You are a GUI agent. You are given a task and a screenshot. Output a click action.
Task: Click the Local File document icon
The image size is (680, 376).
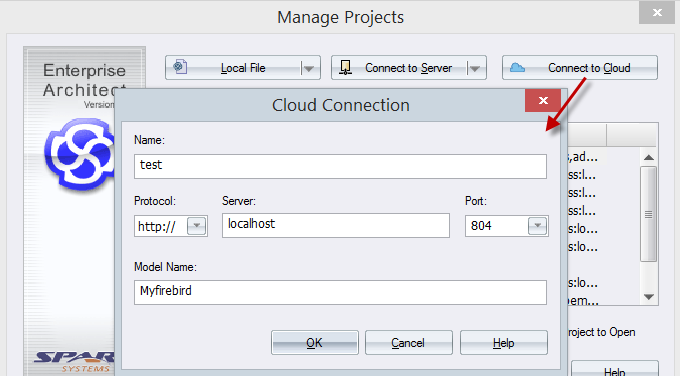click(x=180, y=67)
